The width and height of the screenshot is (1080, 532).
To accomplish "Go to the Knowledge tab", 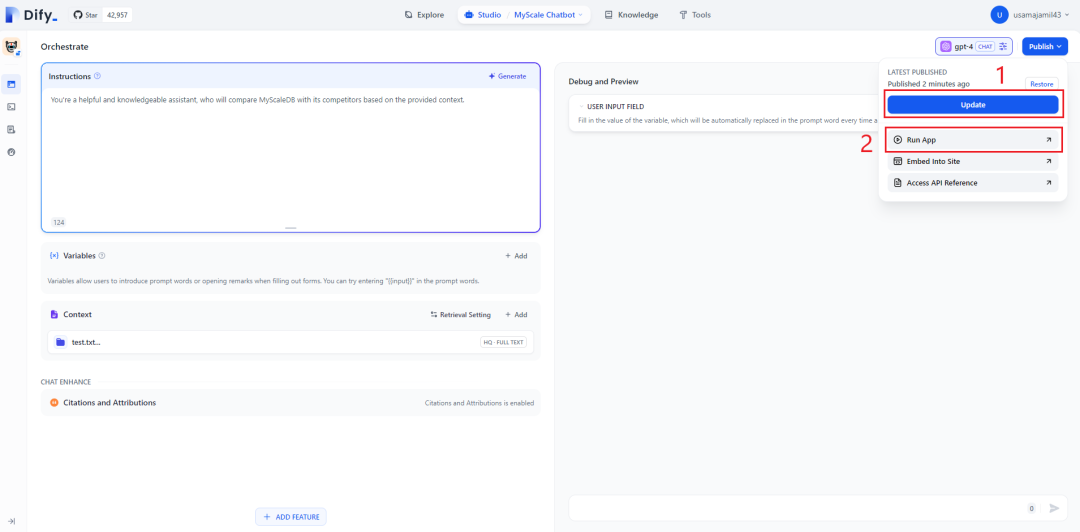I will (x=631, y=15).
